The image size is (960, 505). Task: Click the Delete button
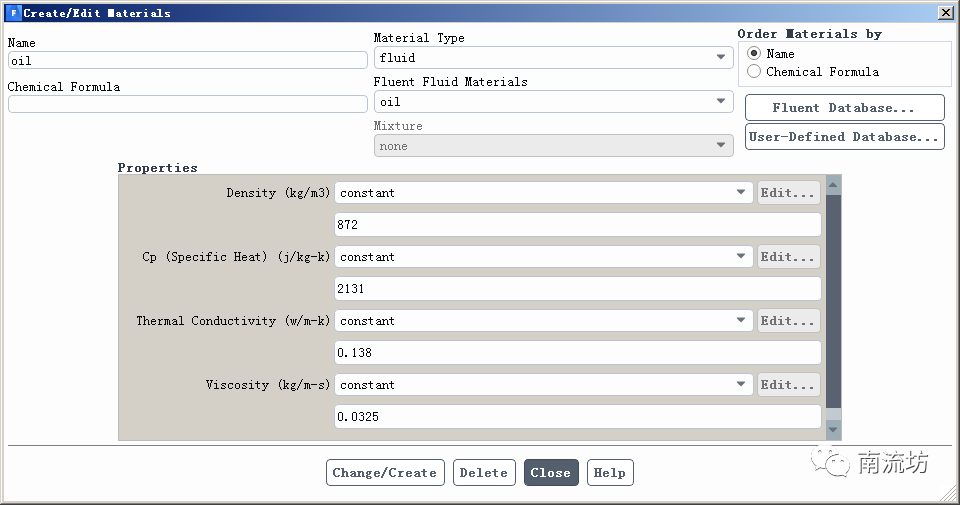pos(484,473)
